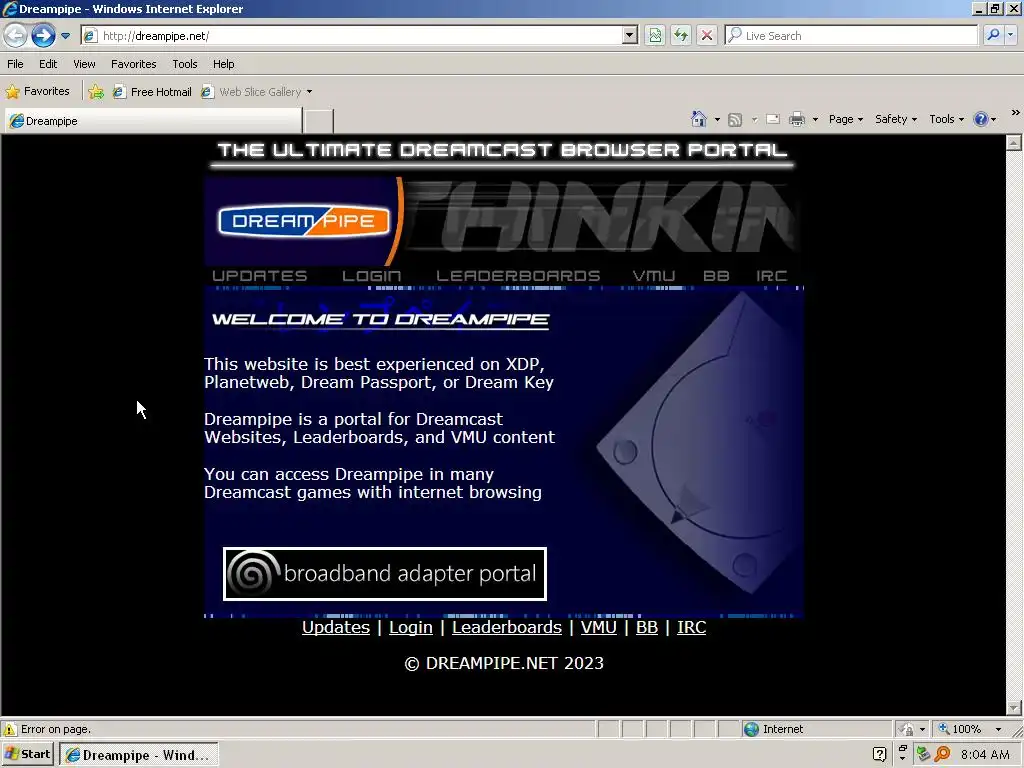1024x768 pixels.
Task: Click the network connection tray icon
Action: 923,755
